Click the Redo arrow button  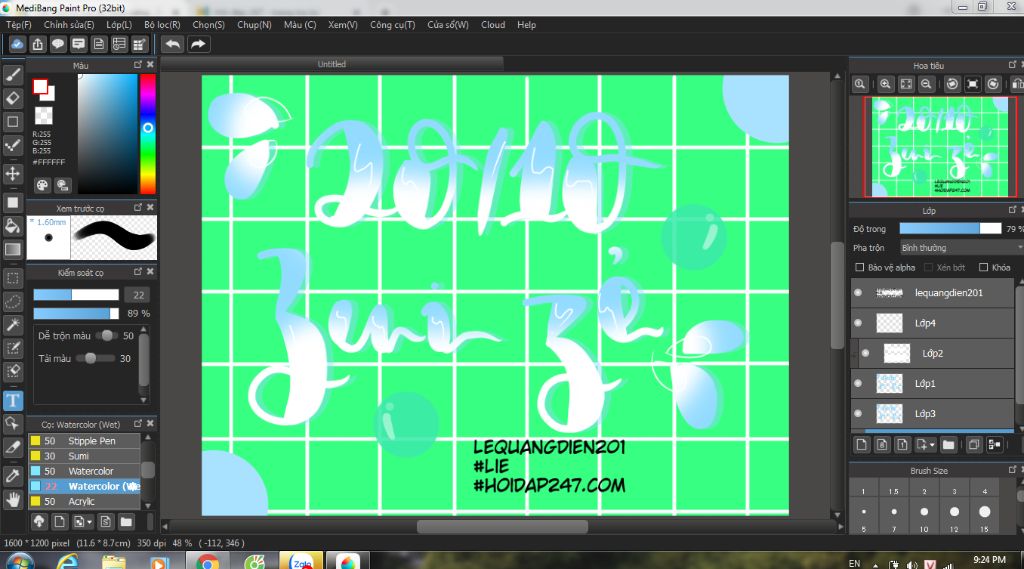click(199, 44)
